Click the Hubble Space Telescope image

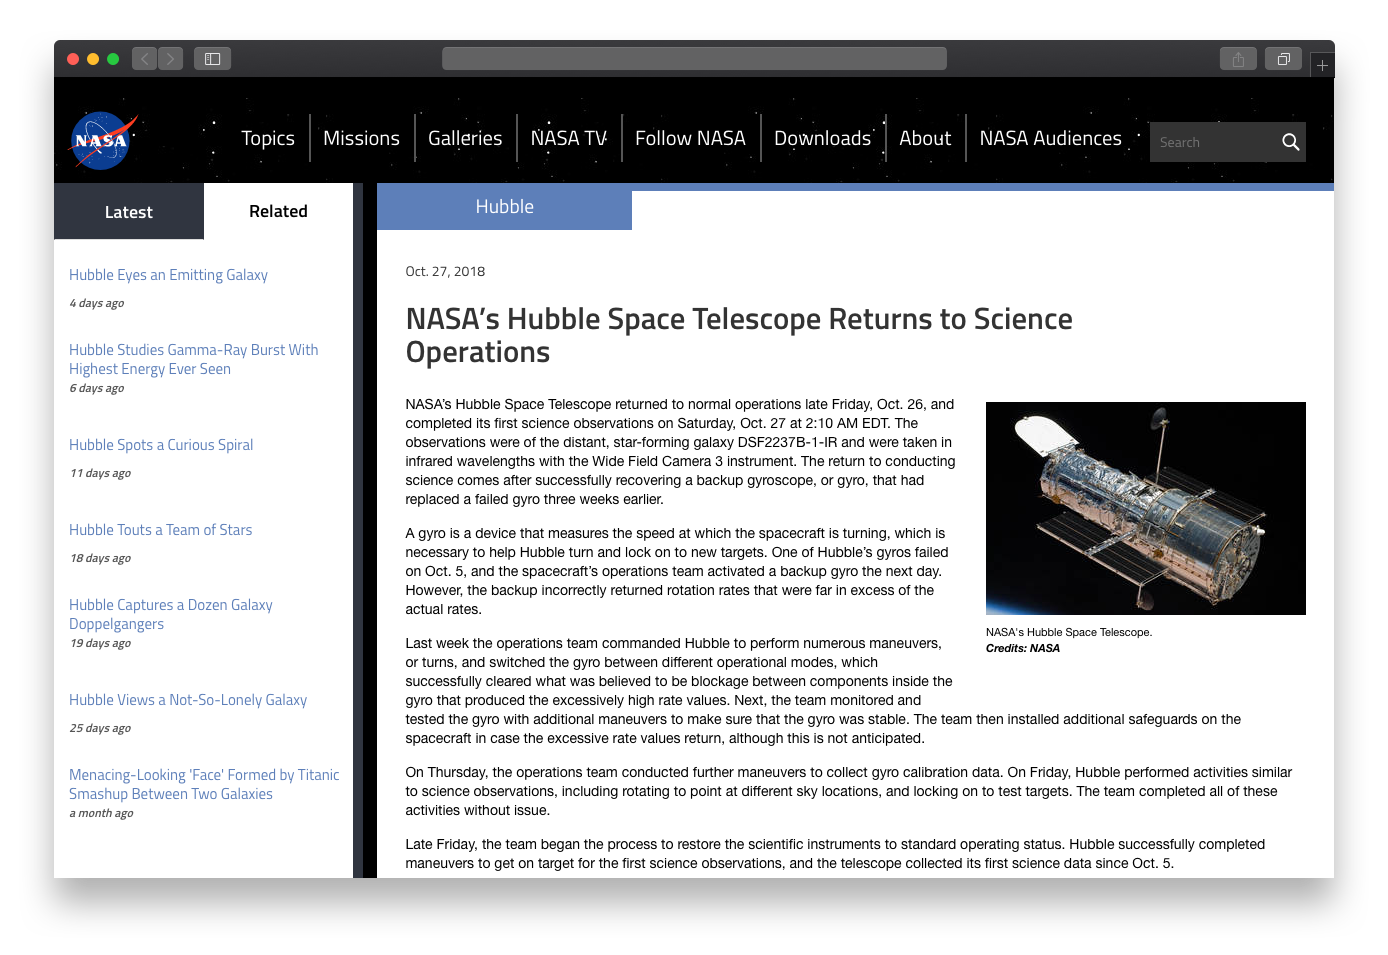1145,508
